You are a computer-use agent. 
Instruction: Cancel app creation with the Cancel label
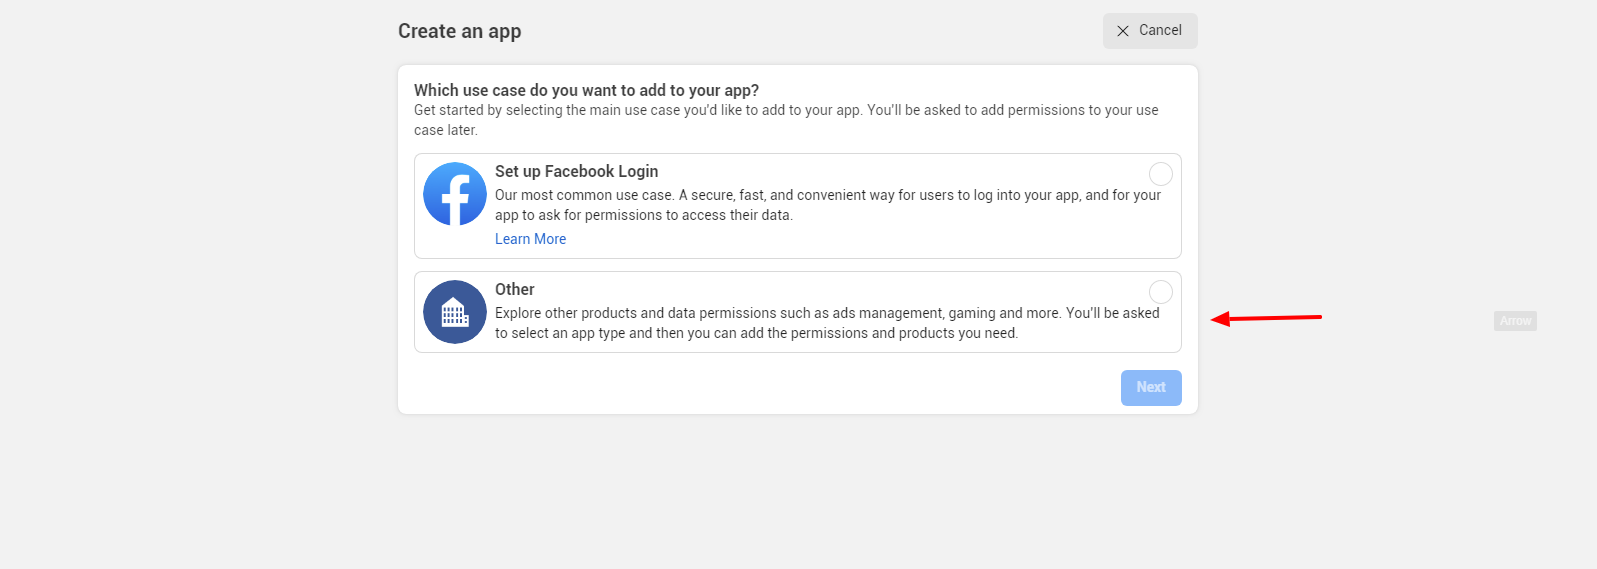(x=1160, y=30)
